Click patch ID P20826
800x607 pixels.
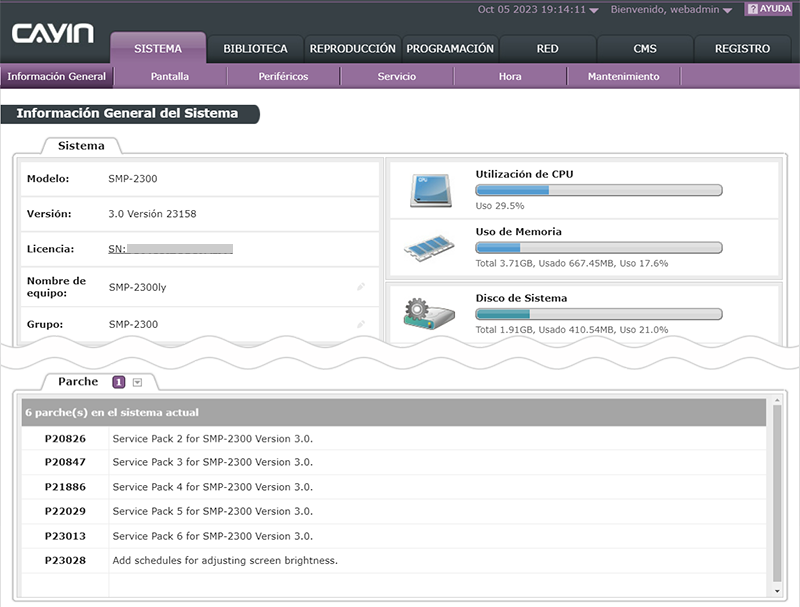click(65, 439)
